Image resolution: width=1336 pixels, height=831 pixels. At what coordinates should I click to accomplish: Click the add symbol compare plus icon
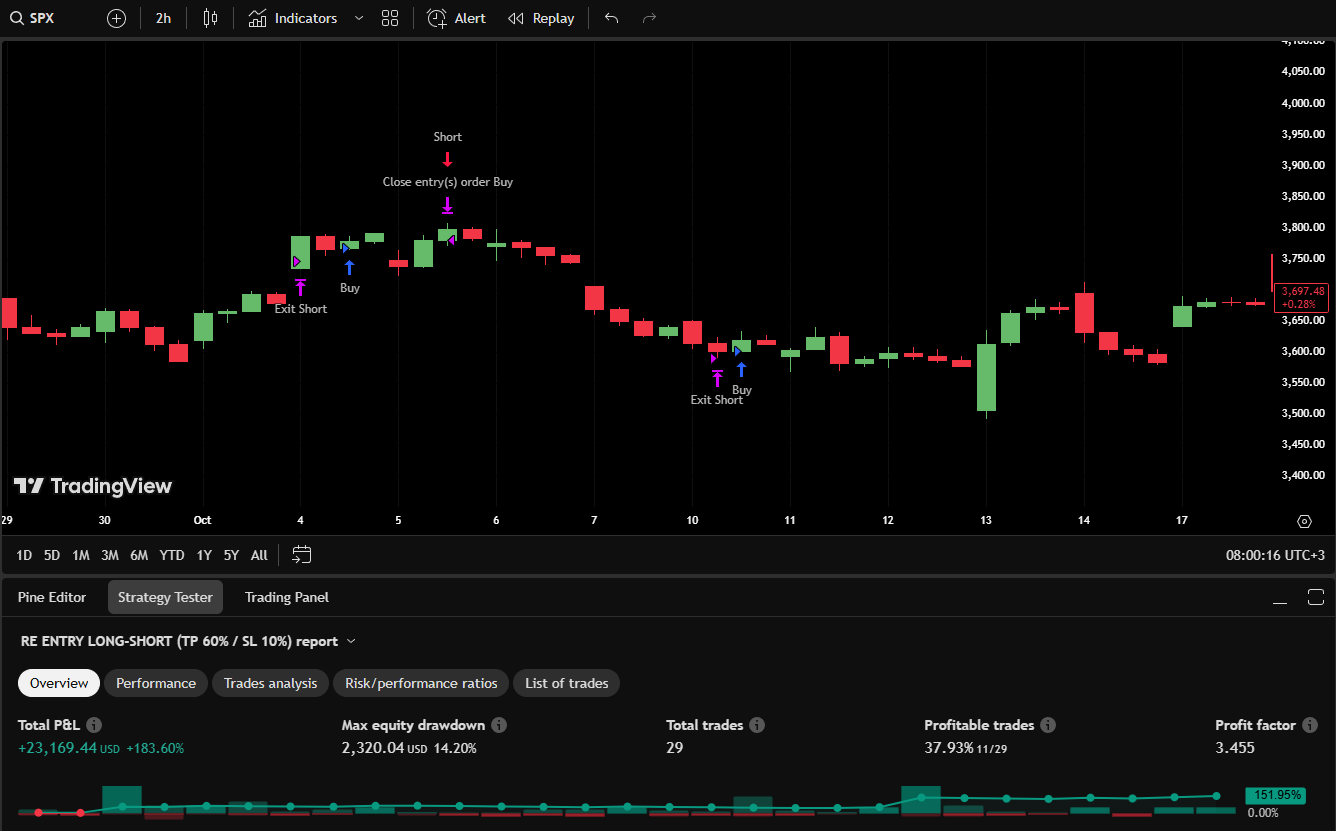tap(116, 18)
